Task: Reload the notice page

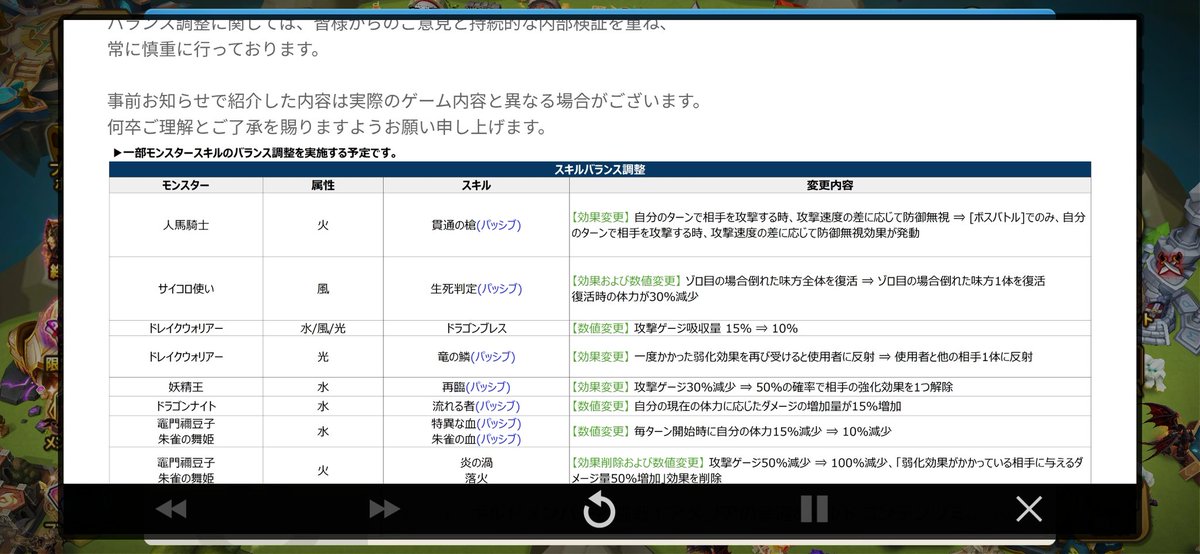Action: tap(599, 510)
